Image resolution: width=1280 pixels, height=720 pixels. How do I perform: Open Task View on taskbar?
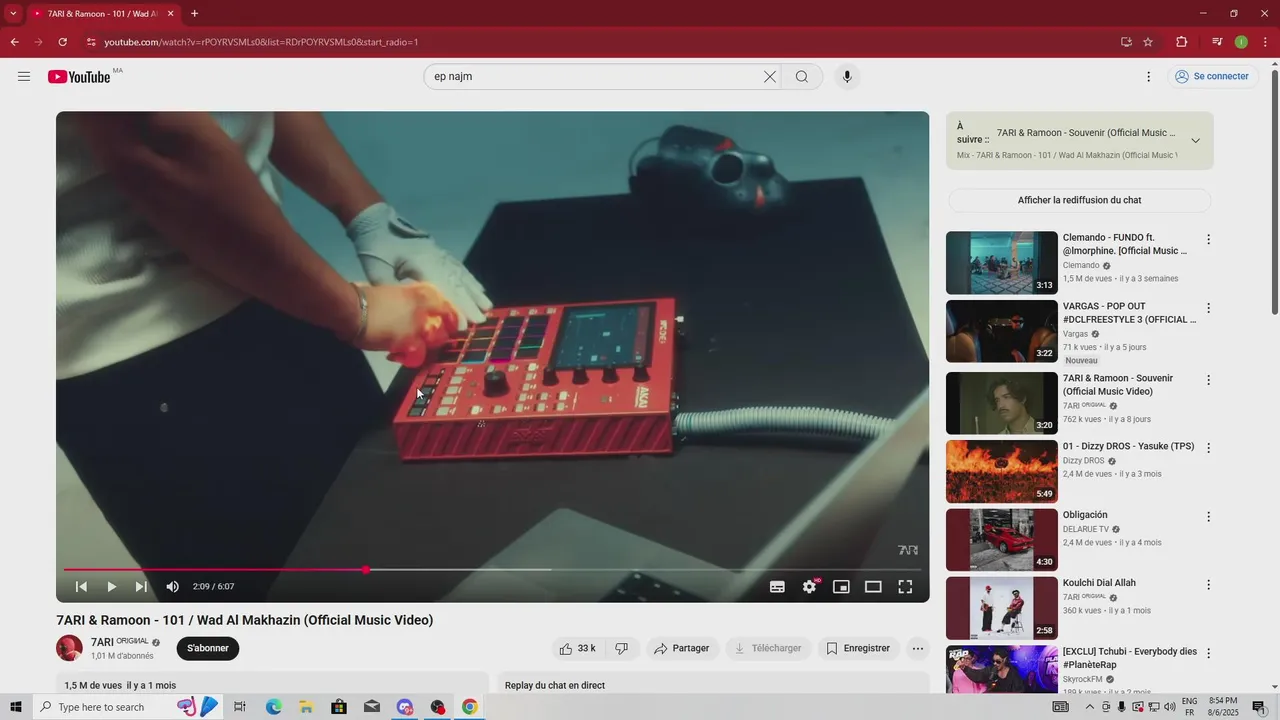click(x=240, y=707)
